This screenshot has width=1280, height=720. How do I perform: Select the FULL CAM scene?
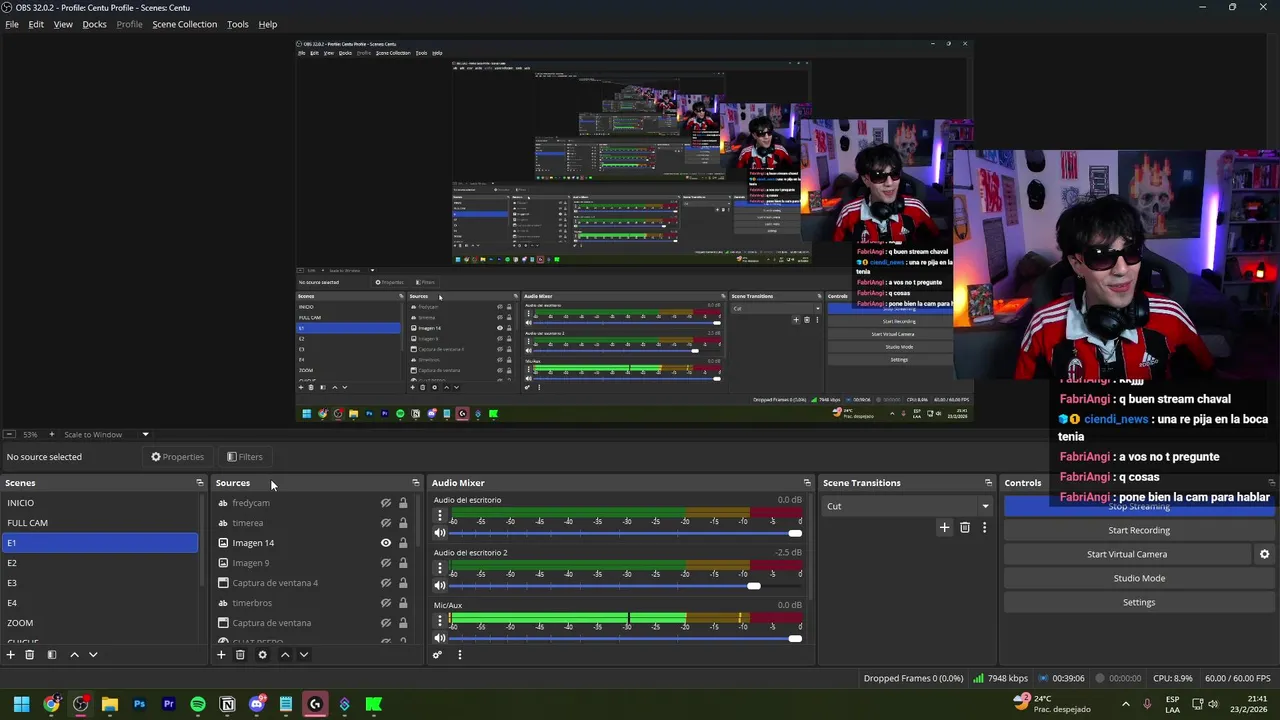[x=100, y=523]
